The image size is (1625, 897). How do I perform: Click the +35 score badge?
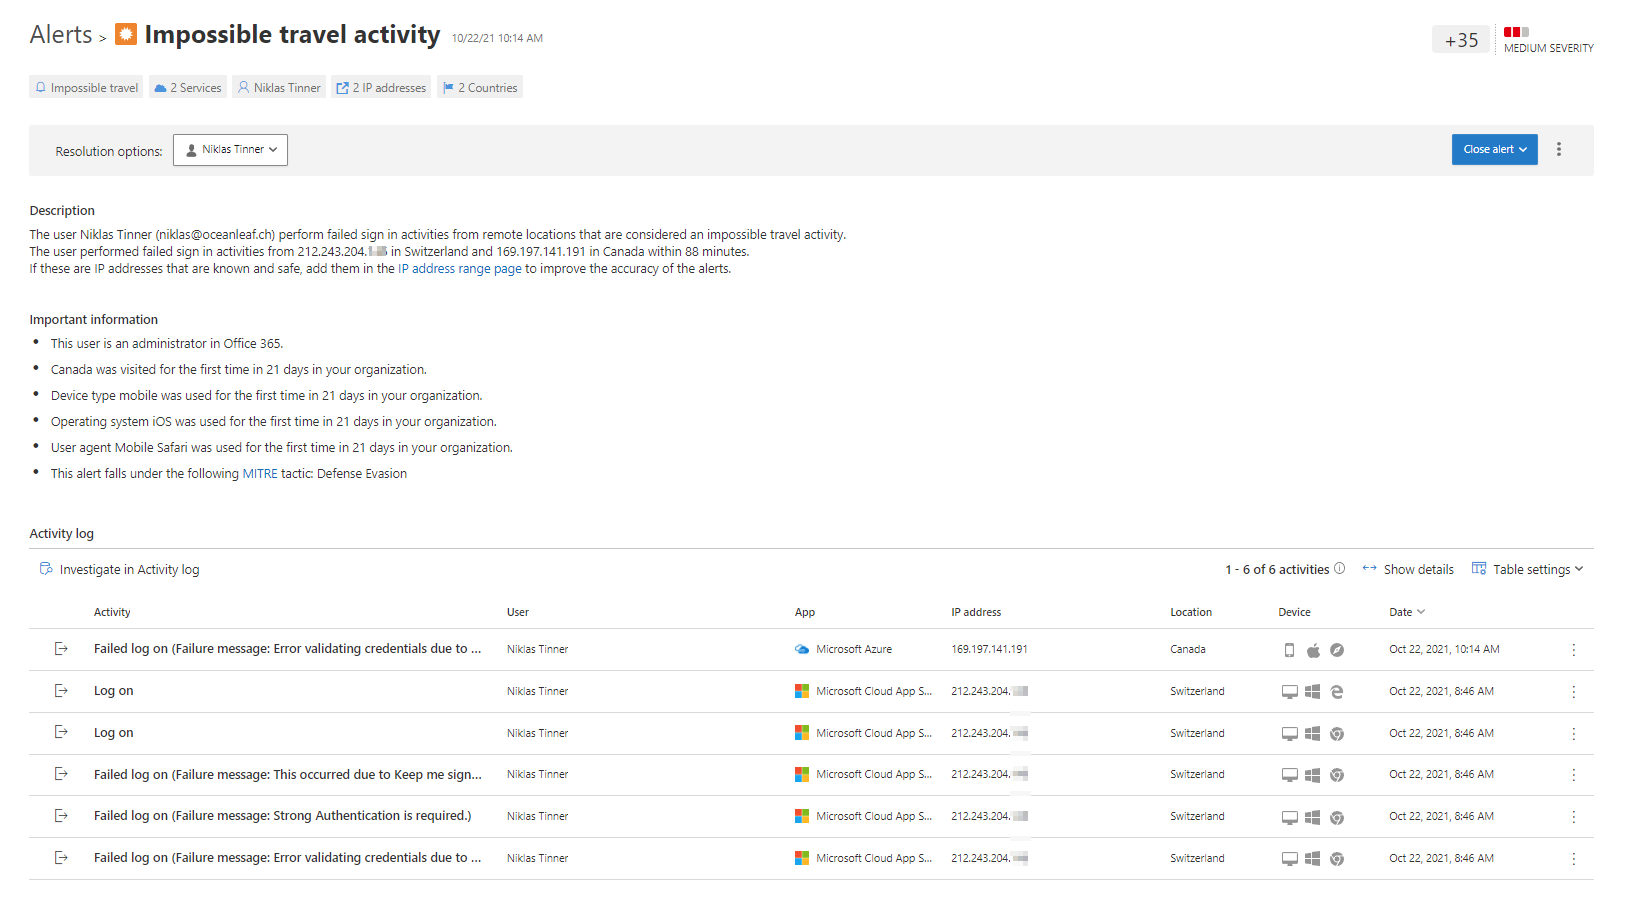[1461, 40]
